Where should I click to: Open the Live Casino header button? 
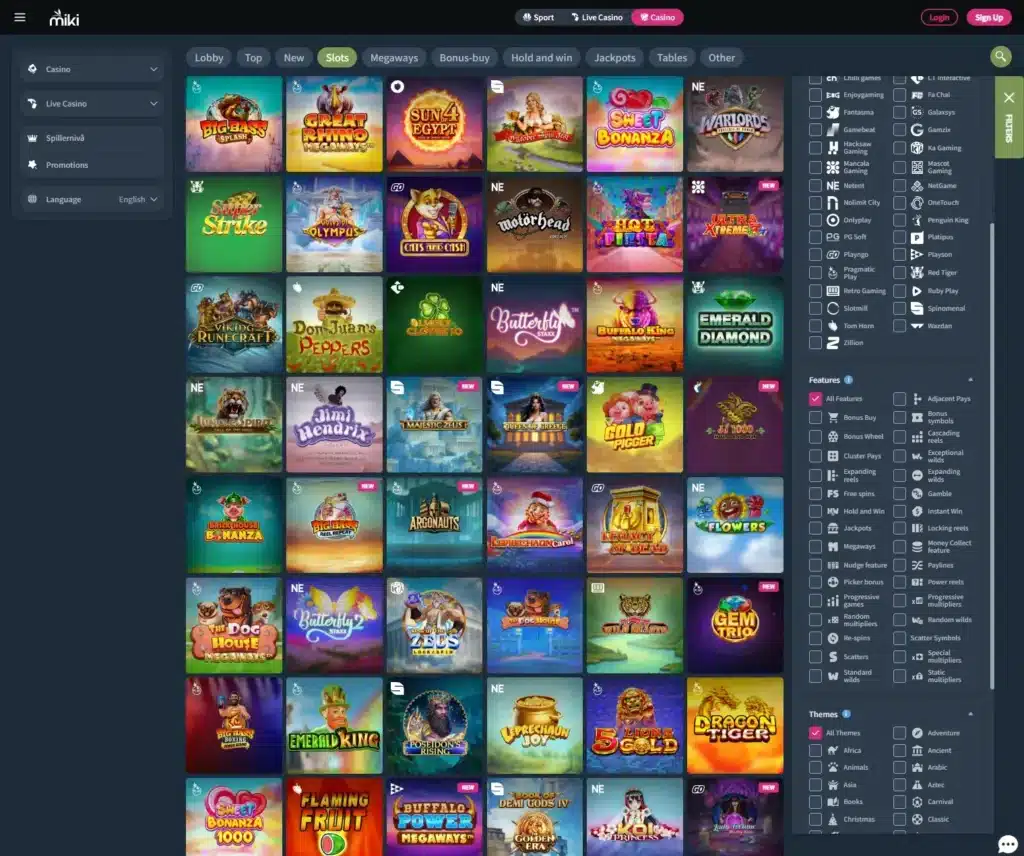[x=596, y=18]
